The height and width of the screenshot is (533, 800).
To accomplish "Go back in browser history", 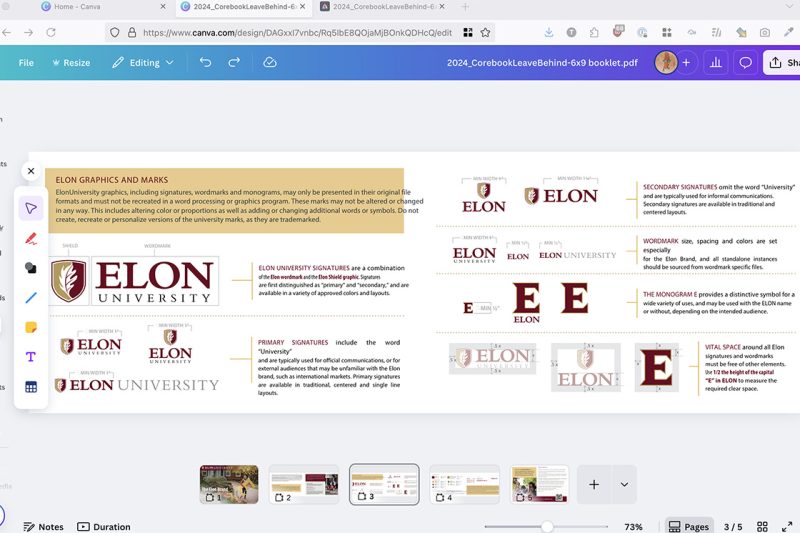I will point(7,32).
